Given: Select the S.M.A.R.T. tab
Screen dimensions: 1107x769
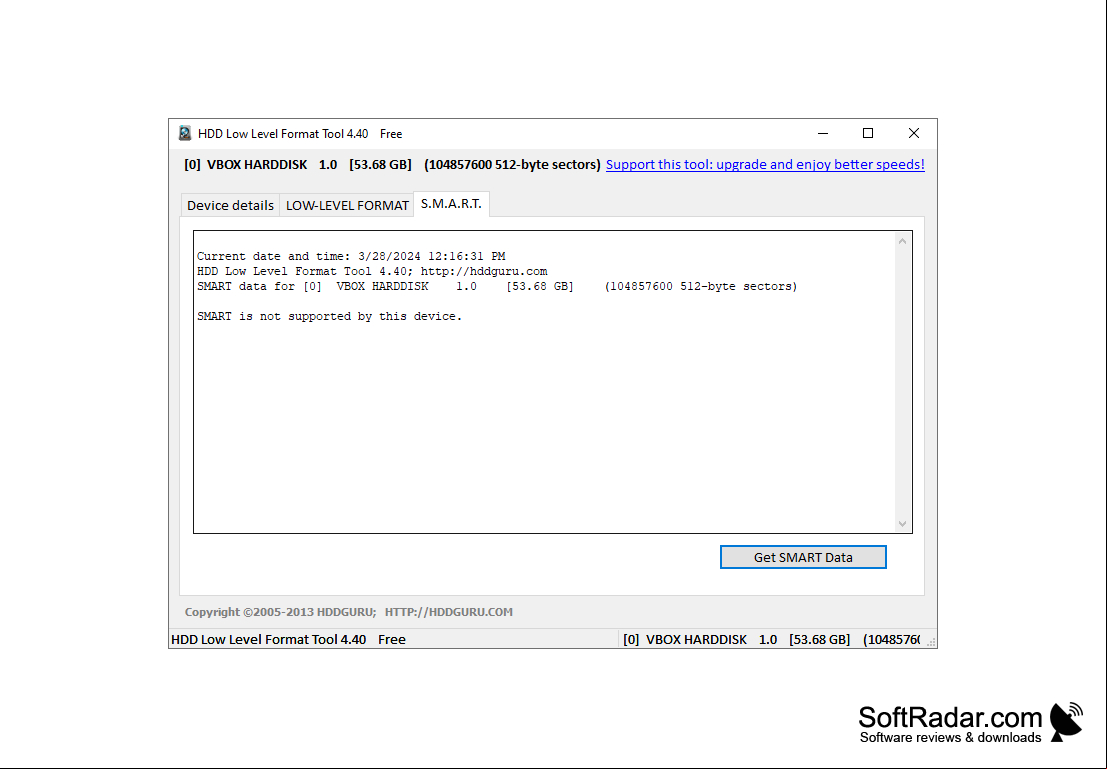Looking at the screenshot, I should [451, 204].
